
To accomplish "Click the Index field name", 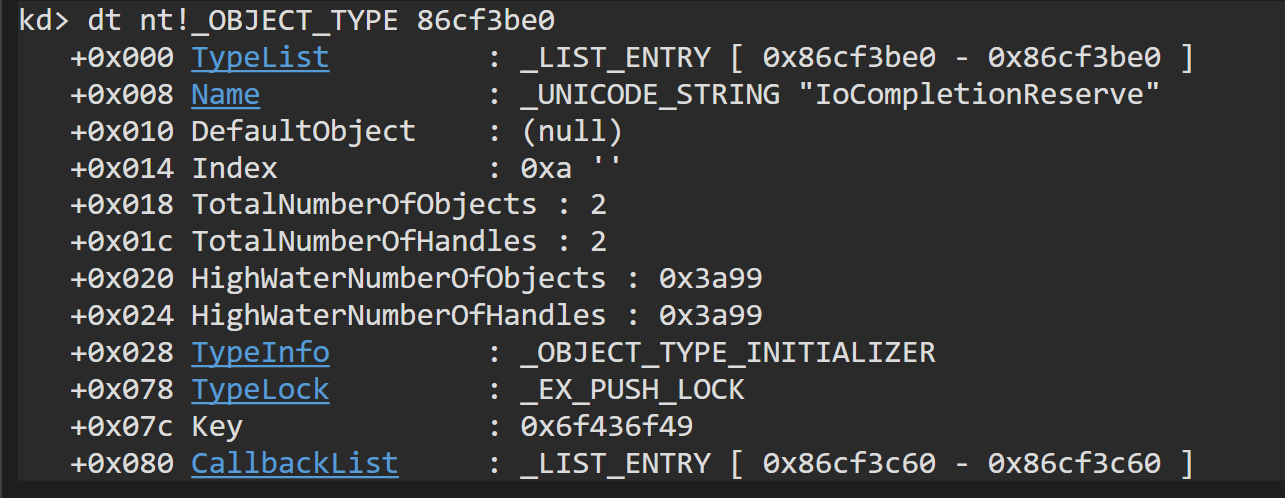I will (x=235, y=169).
